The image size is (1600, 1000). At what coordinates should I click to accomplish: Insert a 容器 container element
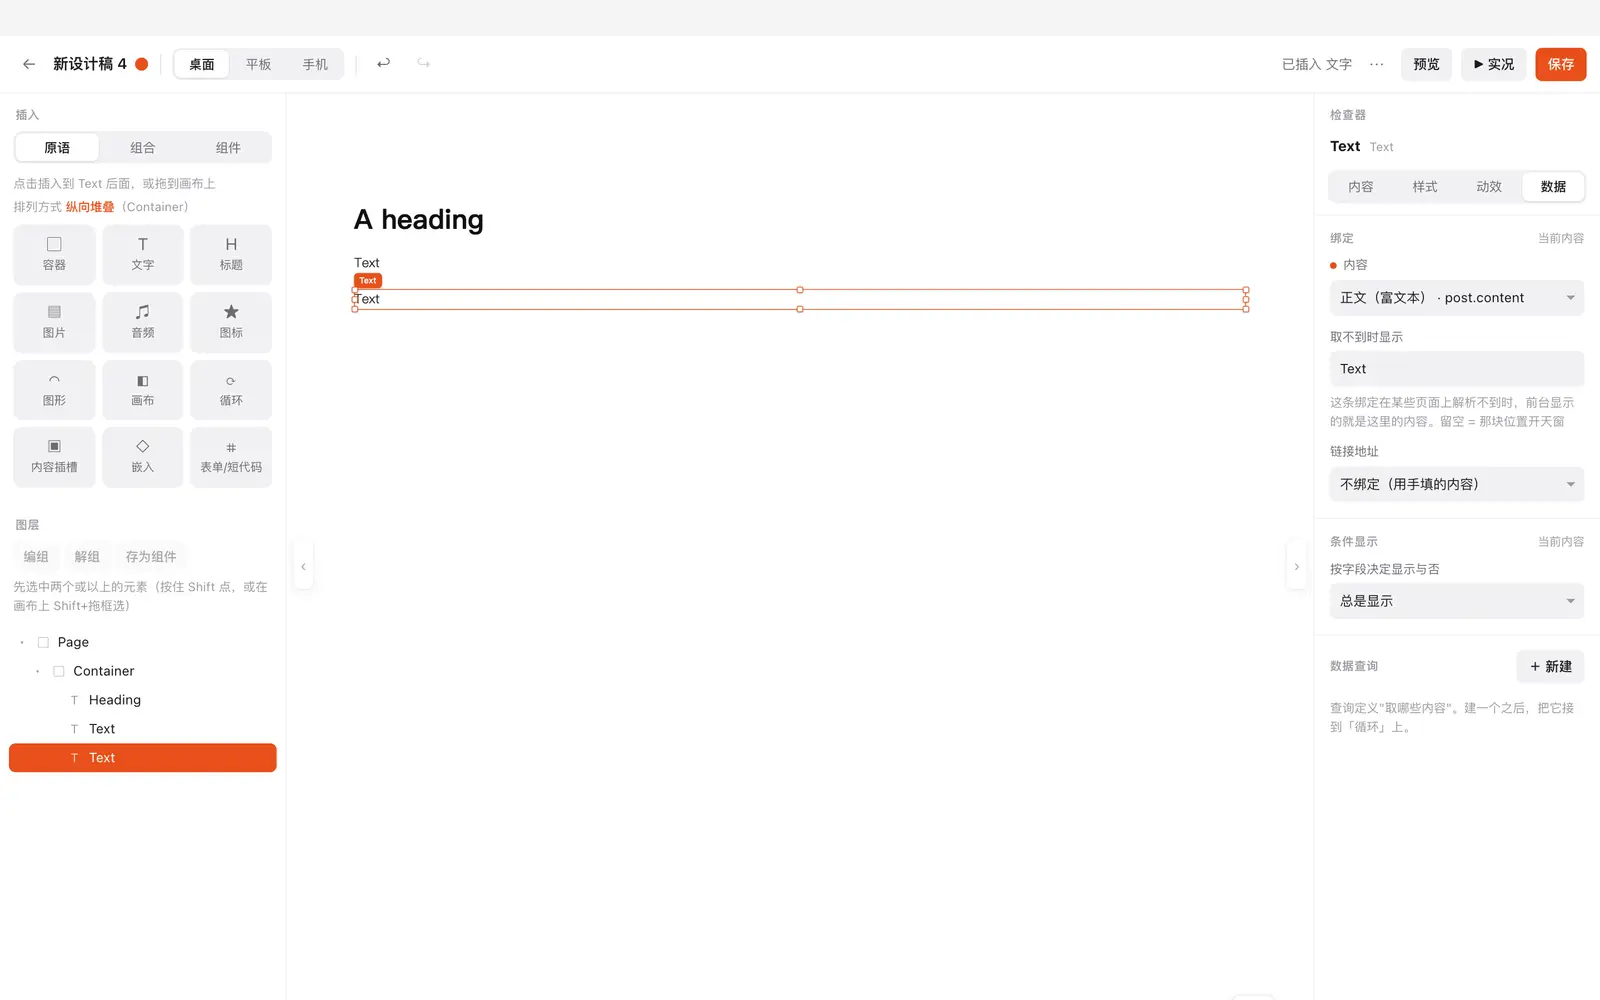pyautogui.click(x=54, y=255)
